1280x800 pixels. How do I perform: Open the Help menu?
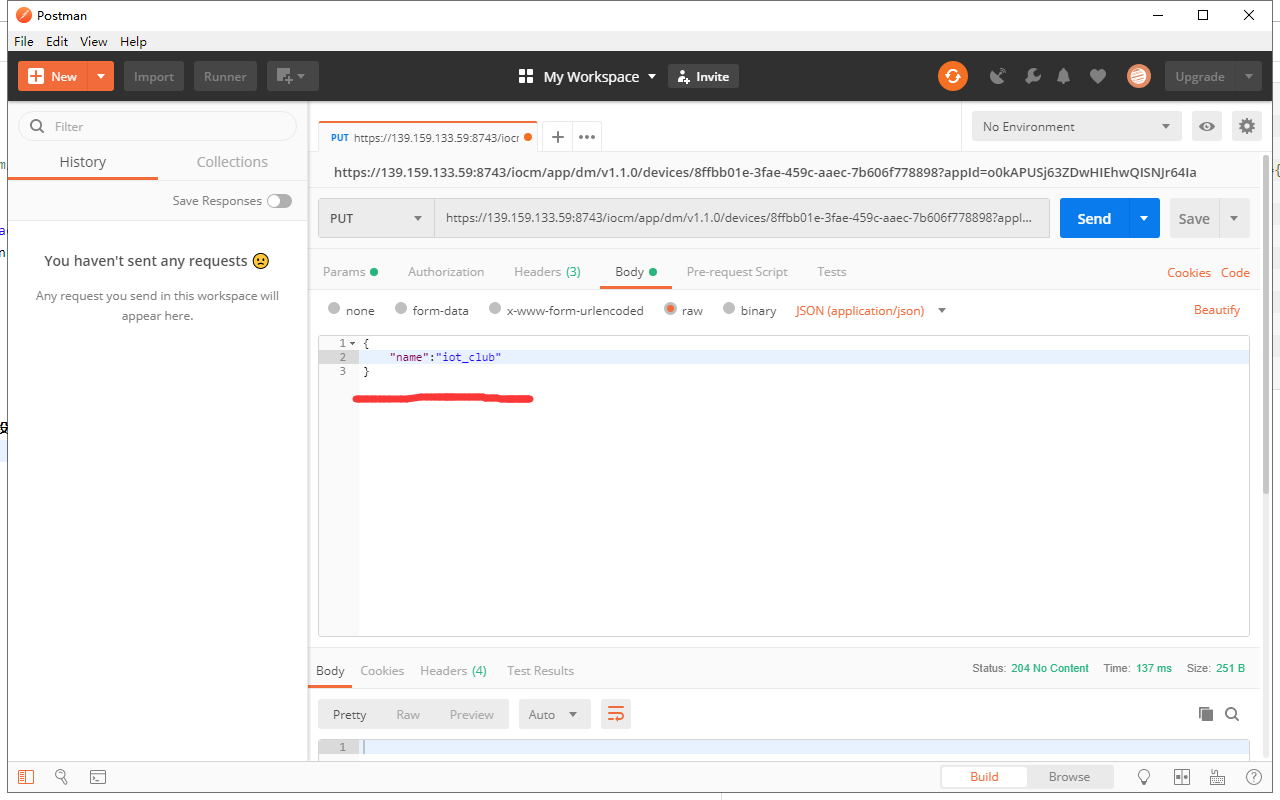tap(133, 41)
